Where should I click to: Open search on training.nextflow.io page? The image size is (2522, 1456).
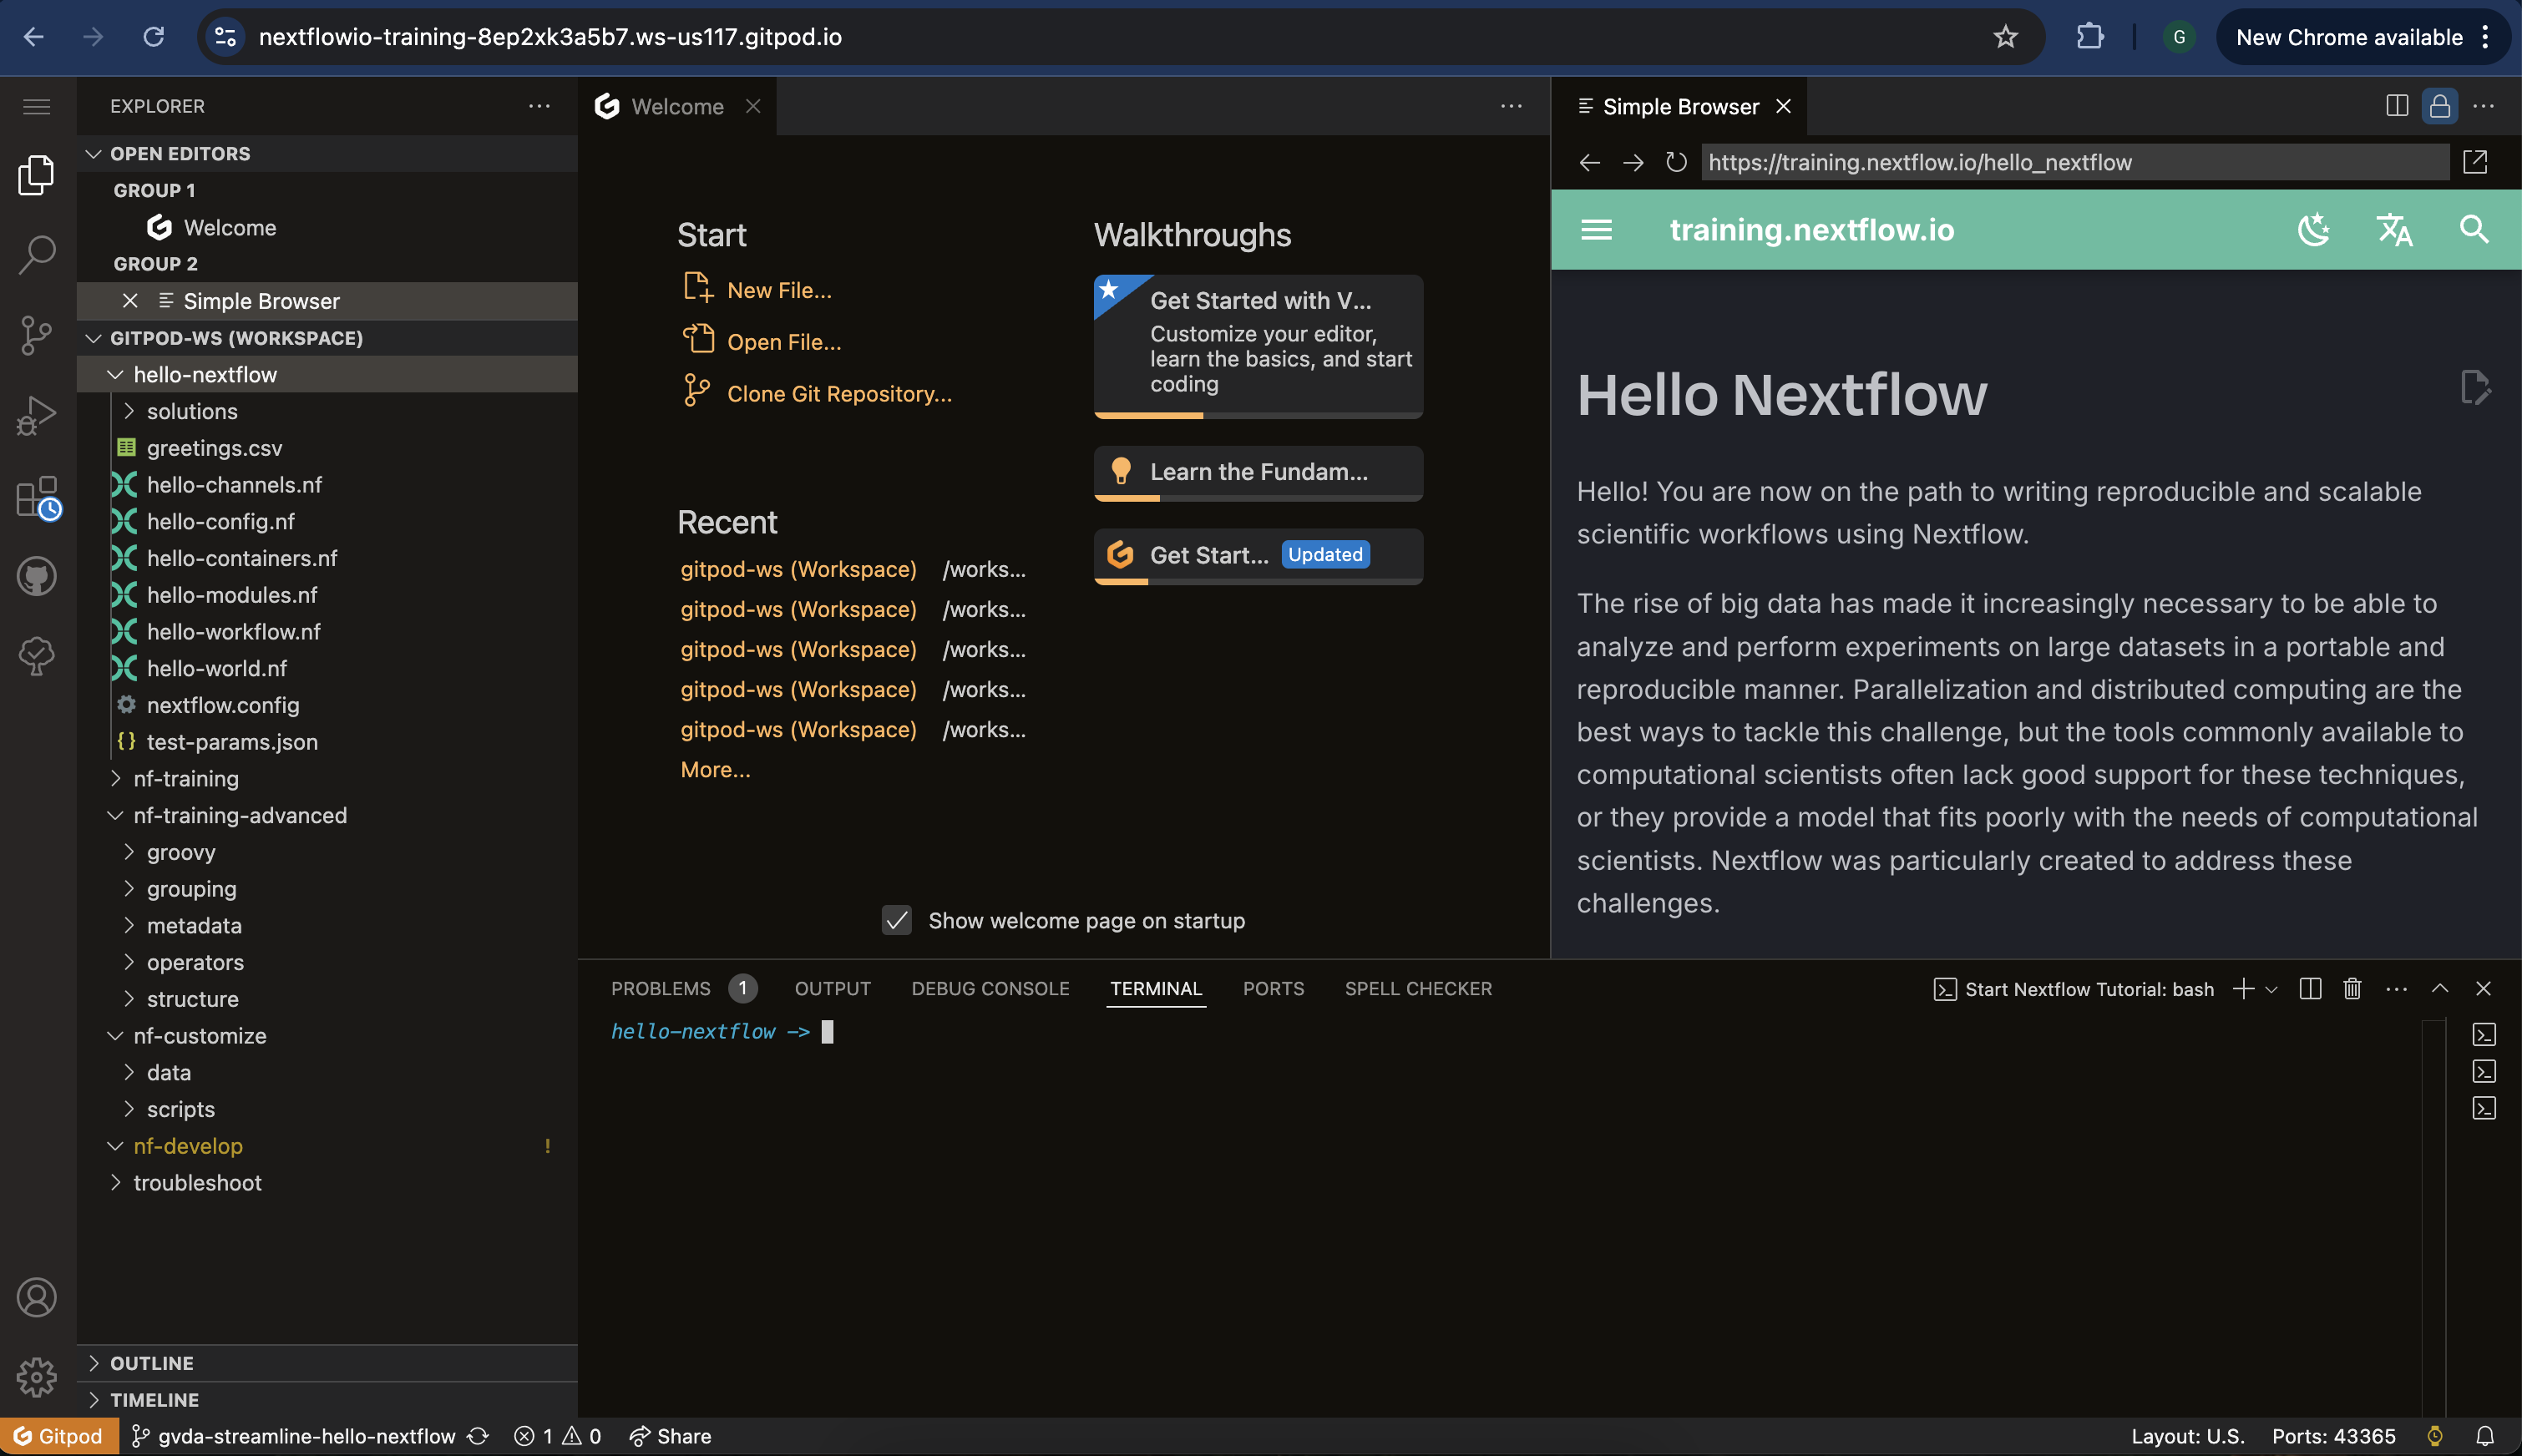2474,230
